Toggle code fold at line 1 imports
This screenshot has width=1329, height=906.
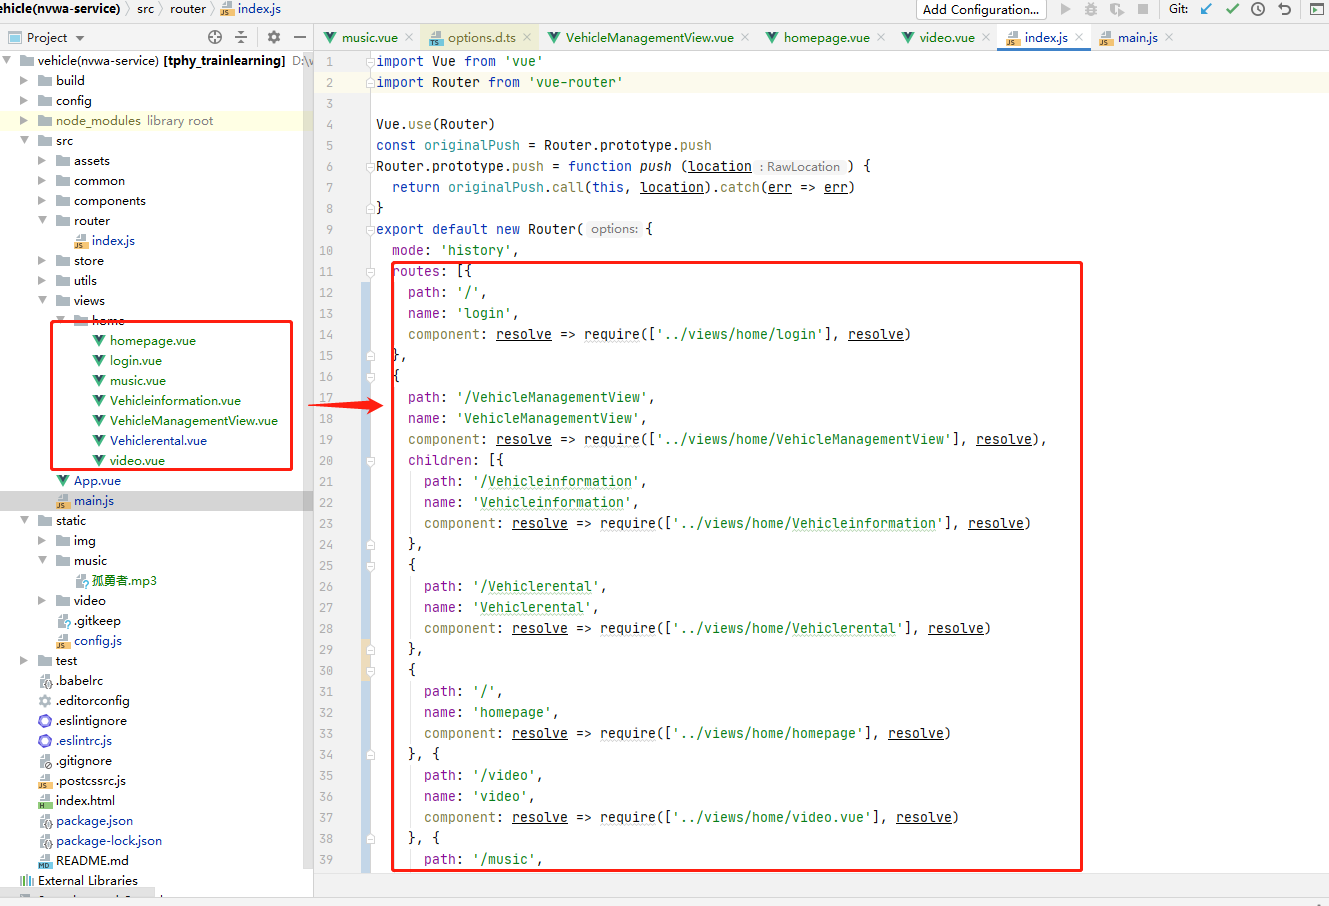pos(370,61)
